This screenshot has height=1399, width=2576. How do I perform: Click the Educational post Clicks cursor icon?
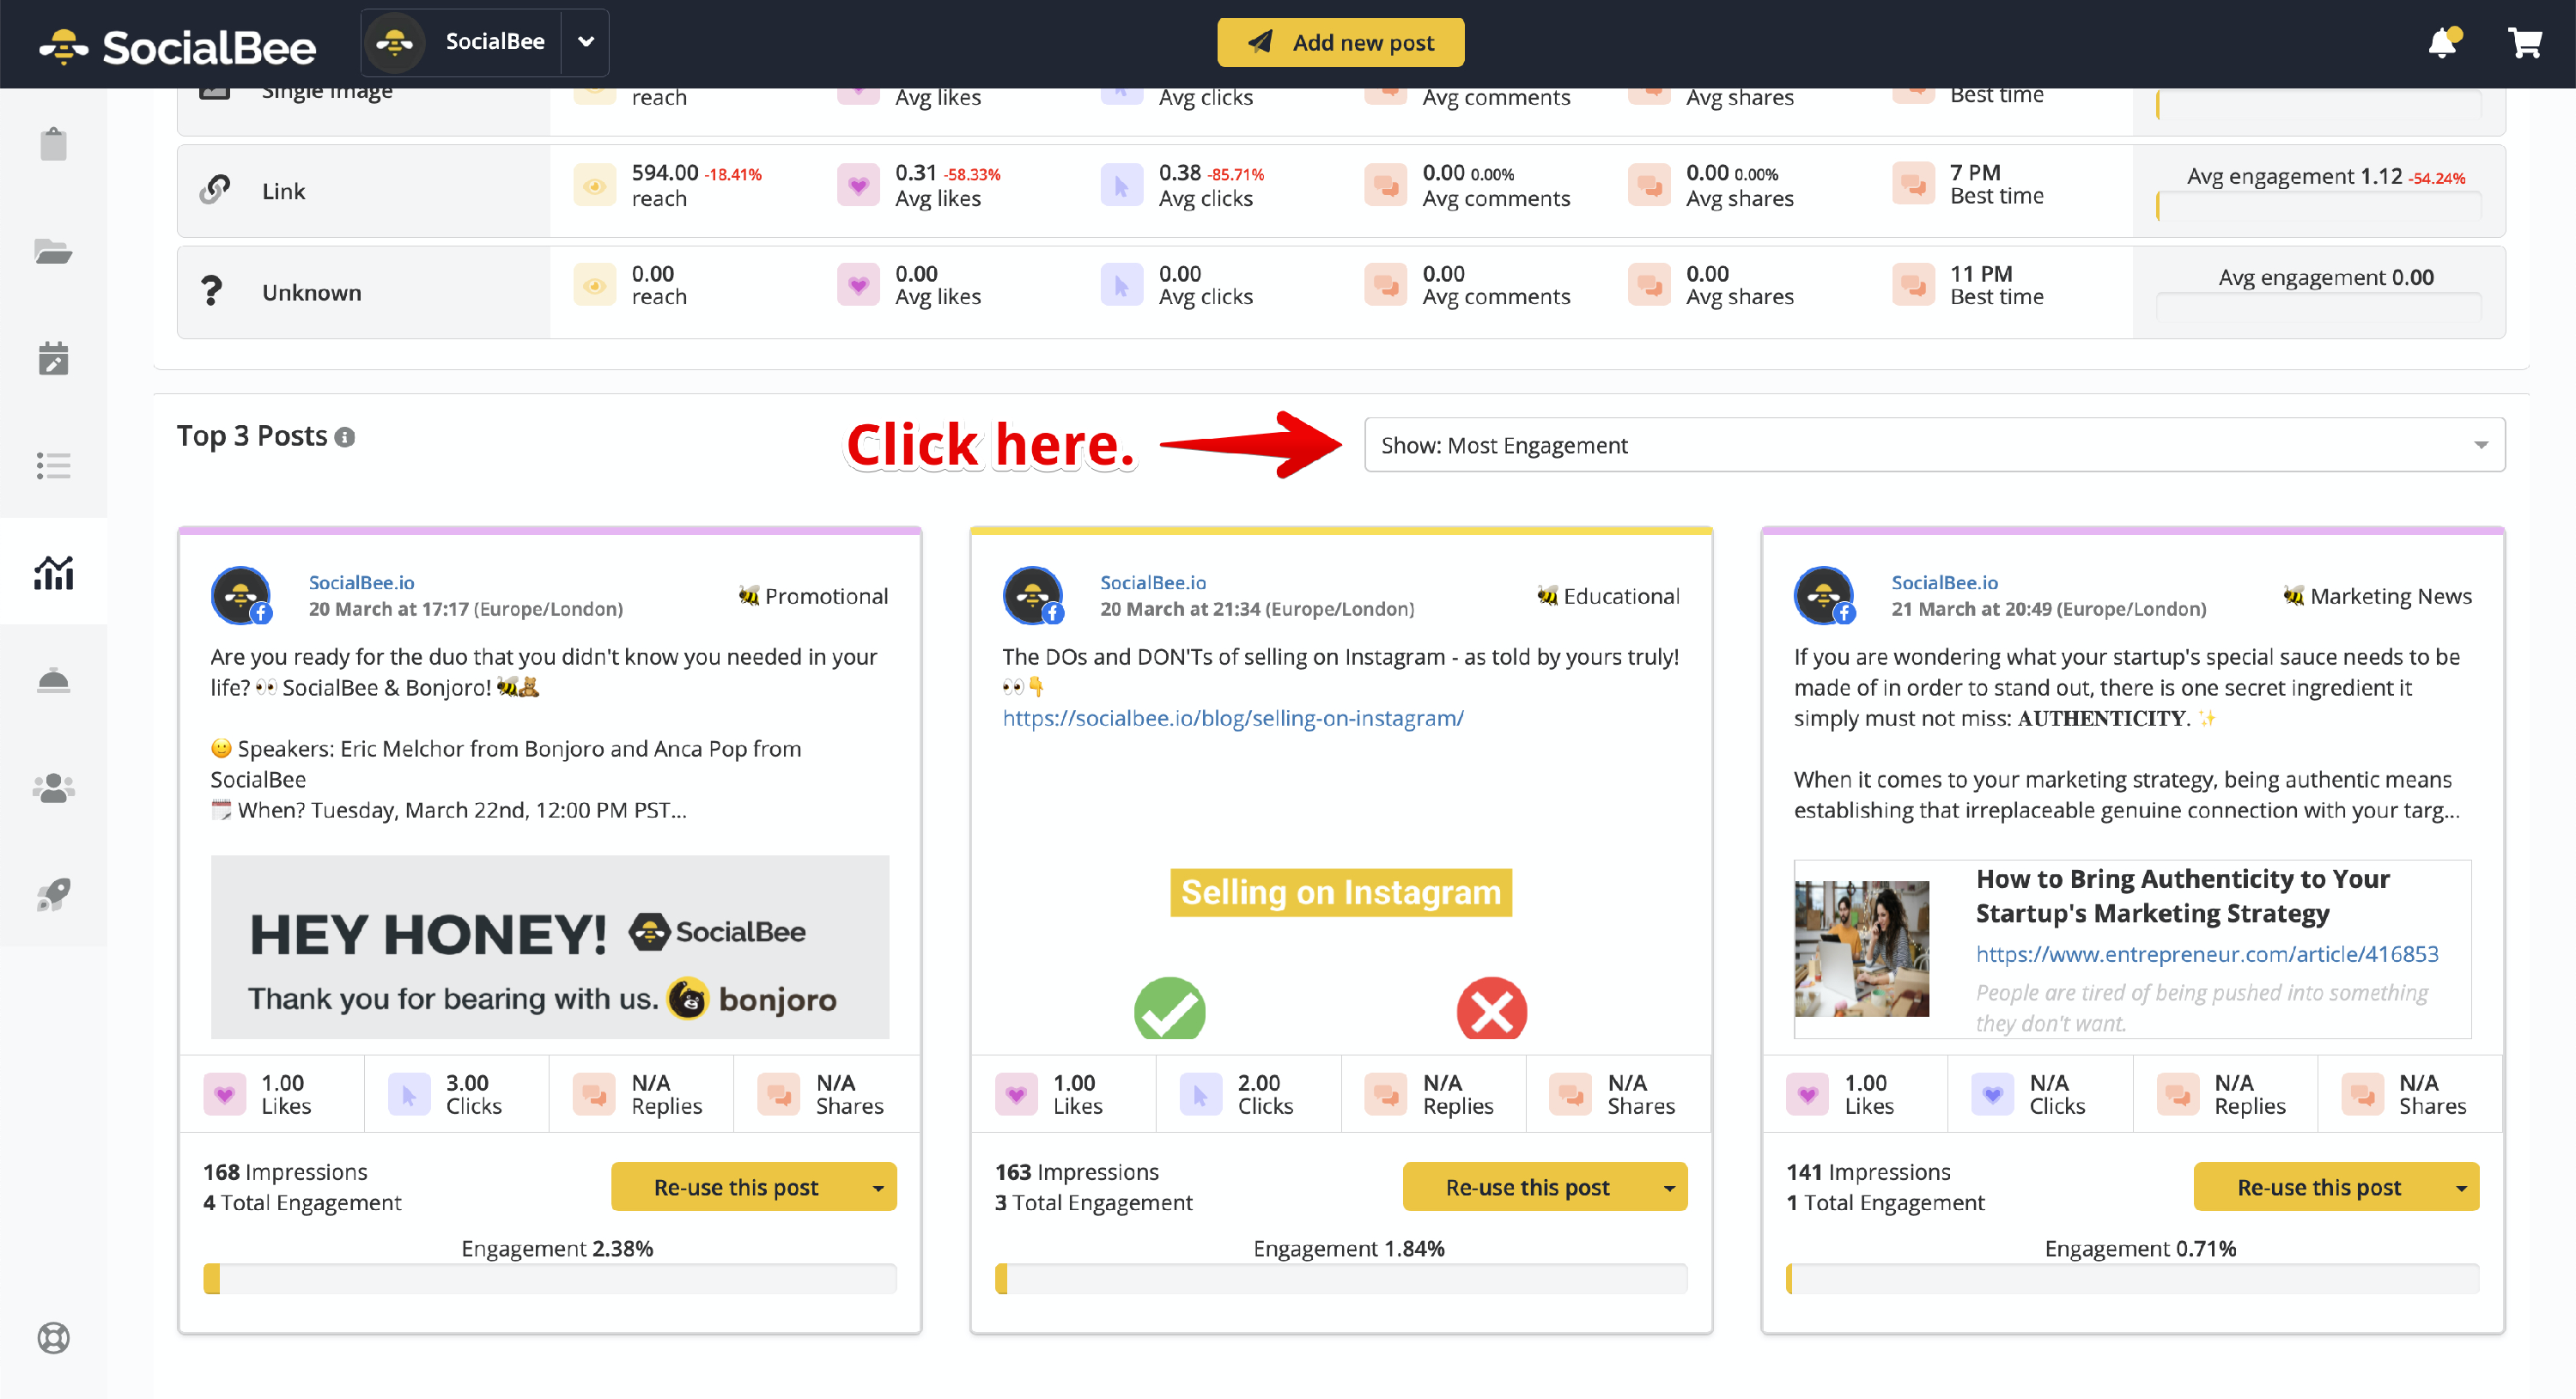[1200, 1094]
